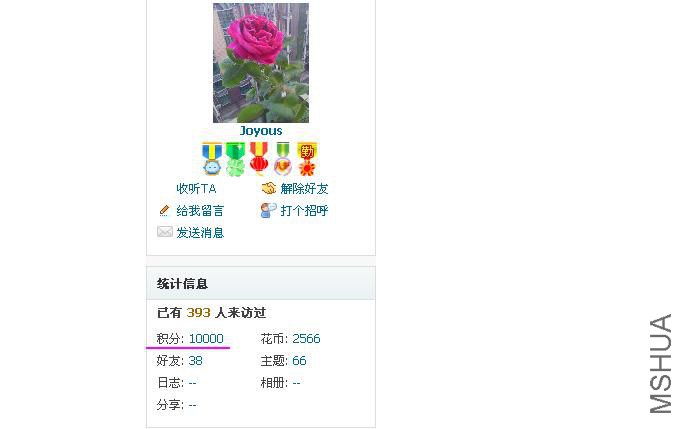The height and width of the screenshot is (429, 683).
Task: Click the pencil icon beside 给我留言
Action: click(164, 211)
